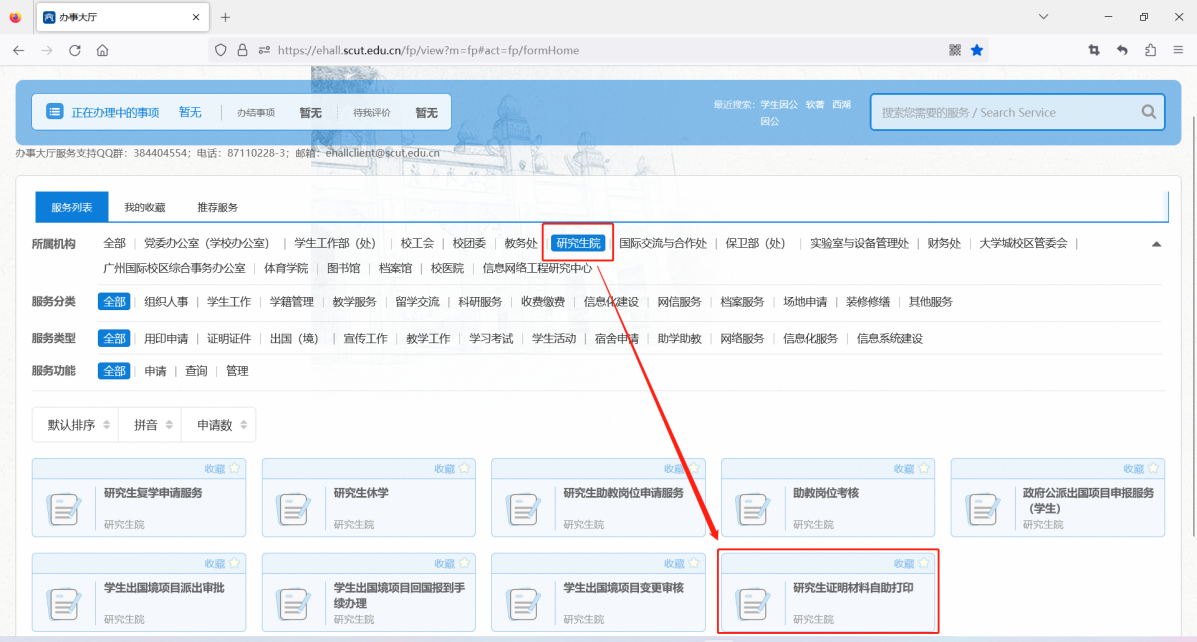Screen dimensions: 1197x642
Task: Switch to the 推荐服务 tab
Action: pos(217,207)
